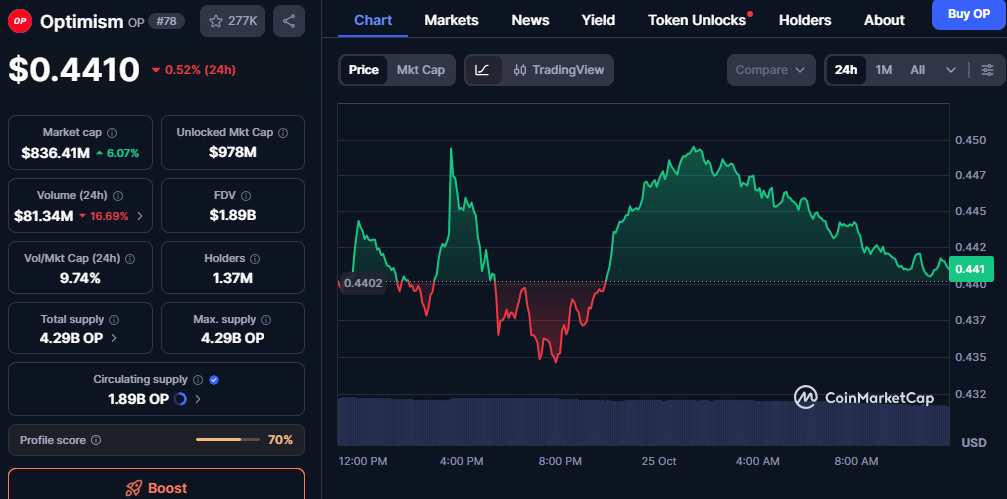The image size is (1007, 499).
Task: Go to Token Unlocks tab
Action: point(697,20)
